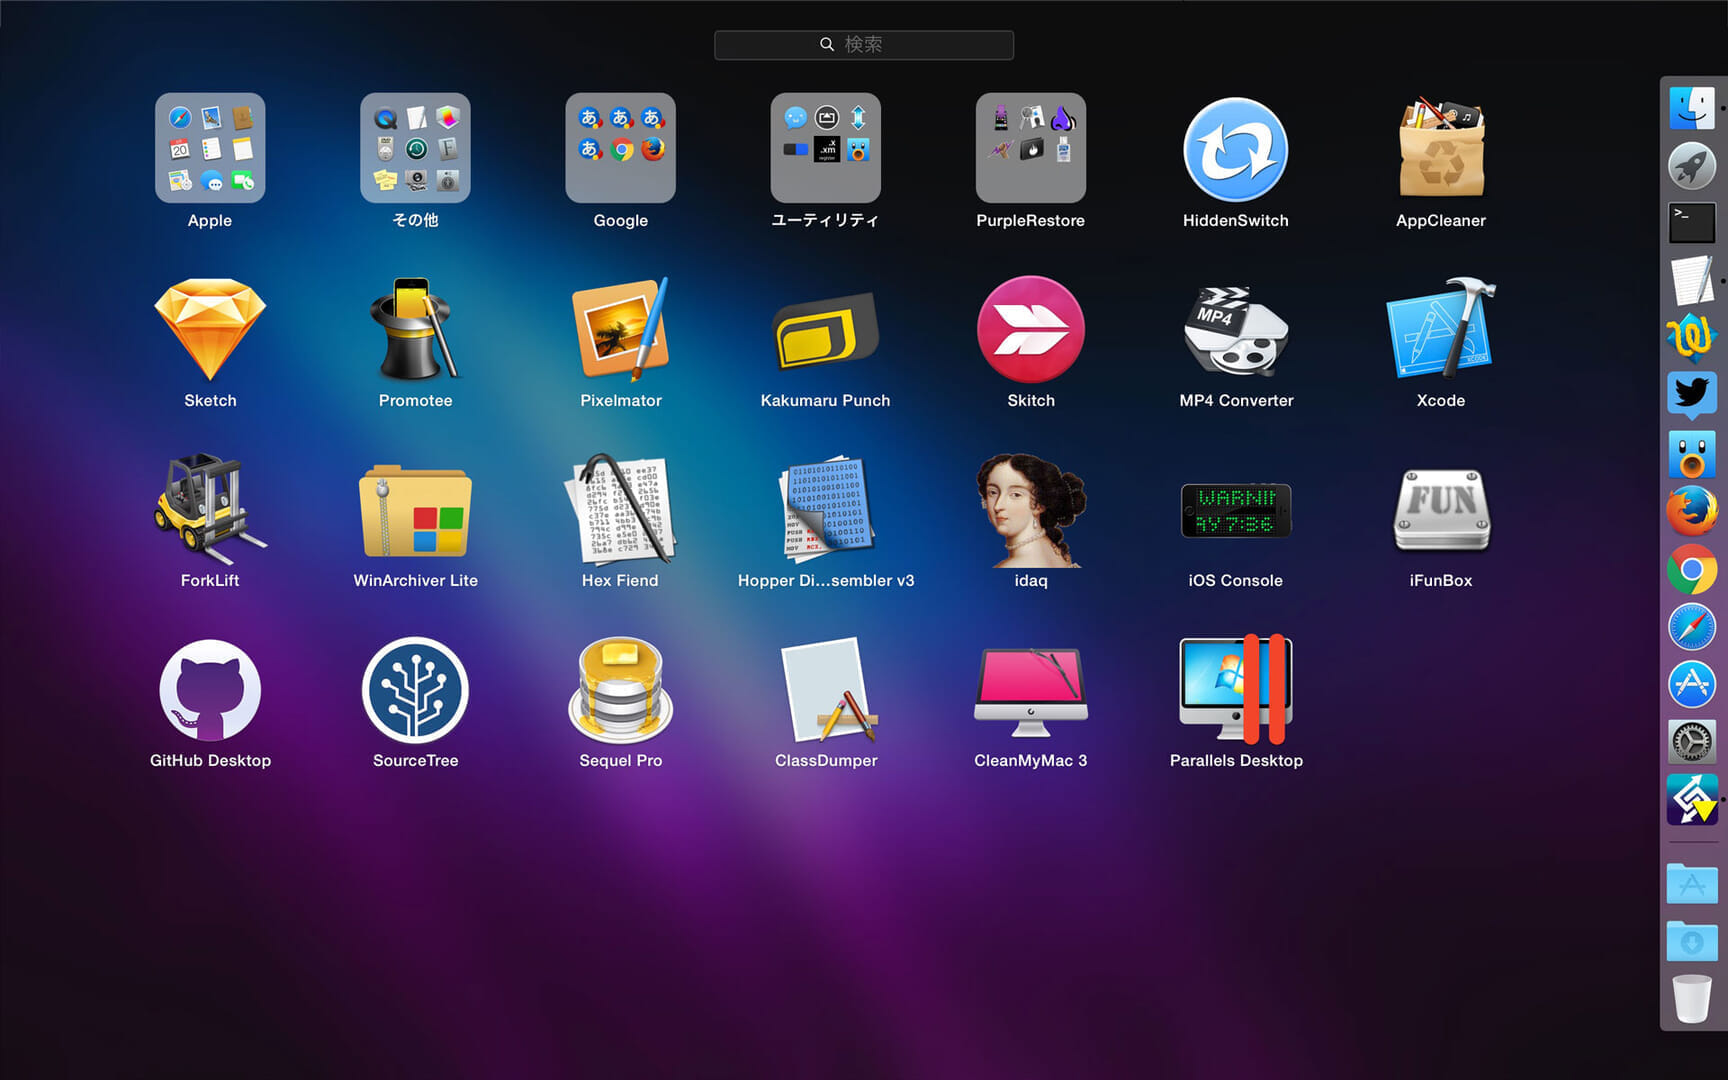The height and width of the screenshot is (1080, 1728).
Task: Open Hex Fiend editor
Action: coord(620,510)
